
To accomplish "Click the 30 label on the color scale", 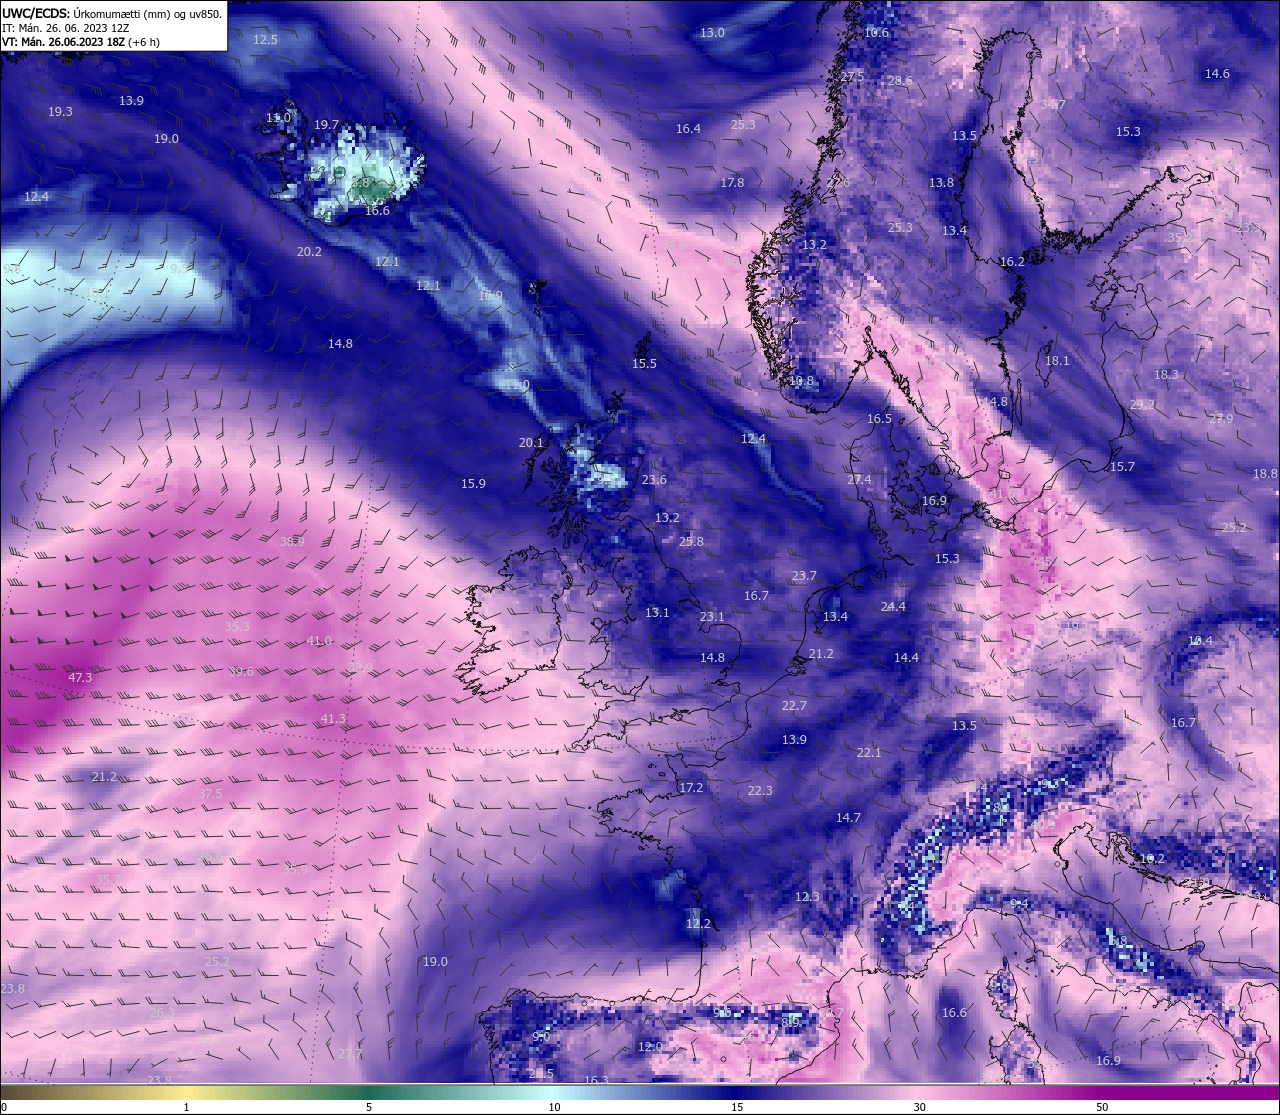I will (x=919, y=1107).
